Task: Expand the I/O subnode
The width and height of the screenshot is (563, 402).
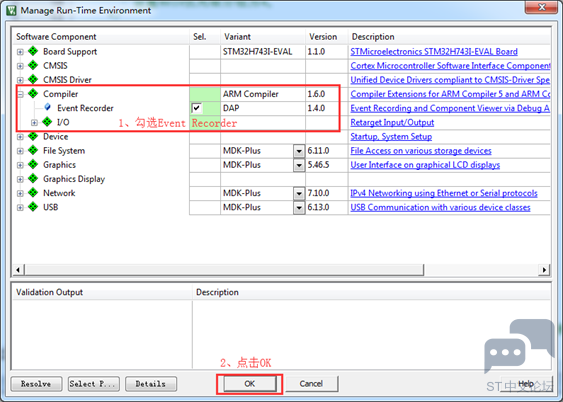Action: tap(34, 123)
